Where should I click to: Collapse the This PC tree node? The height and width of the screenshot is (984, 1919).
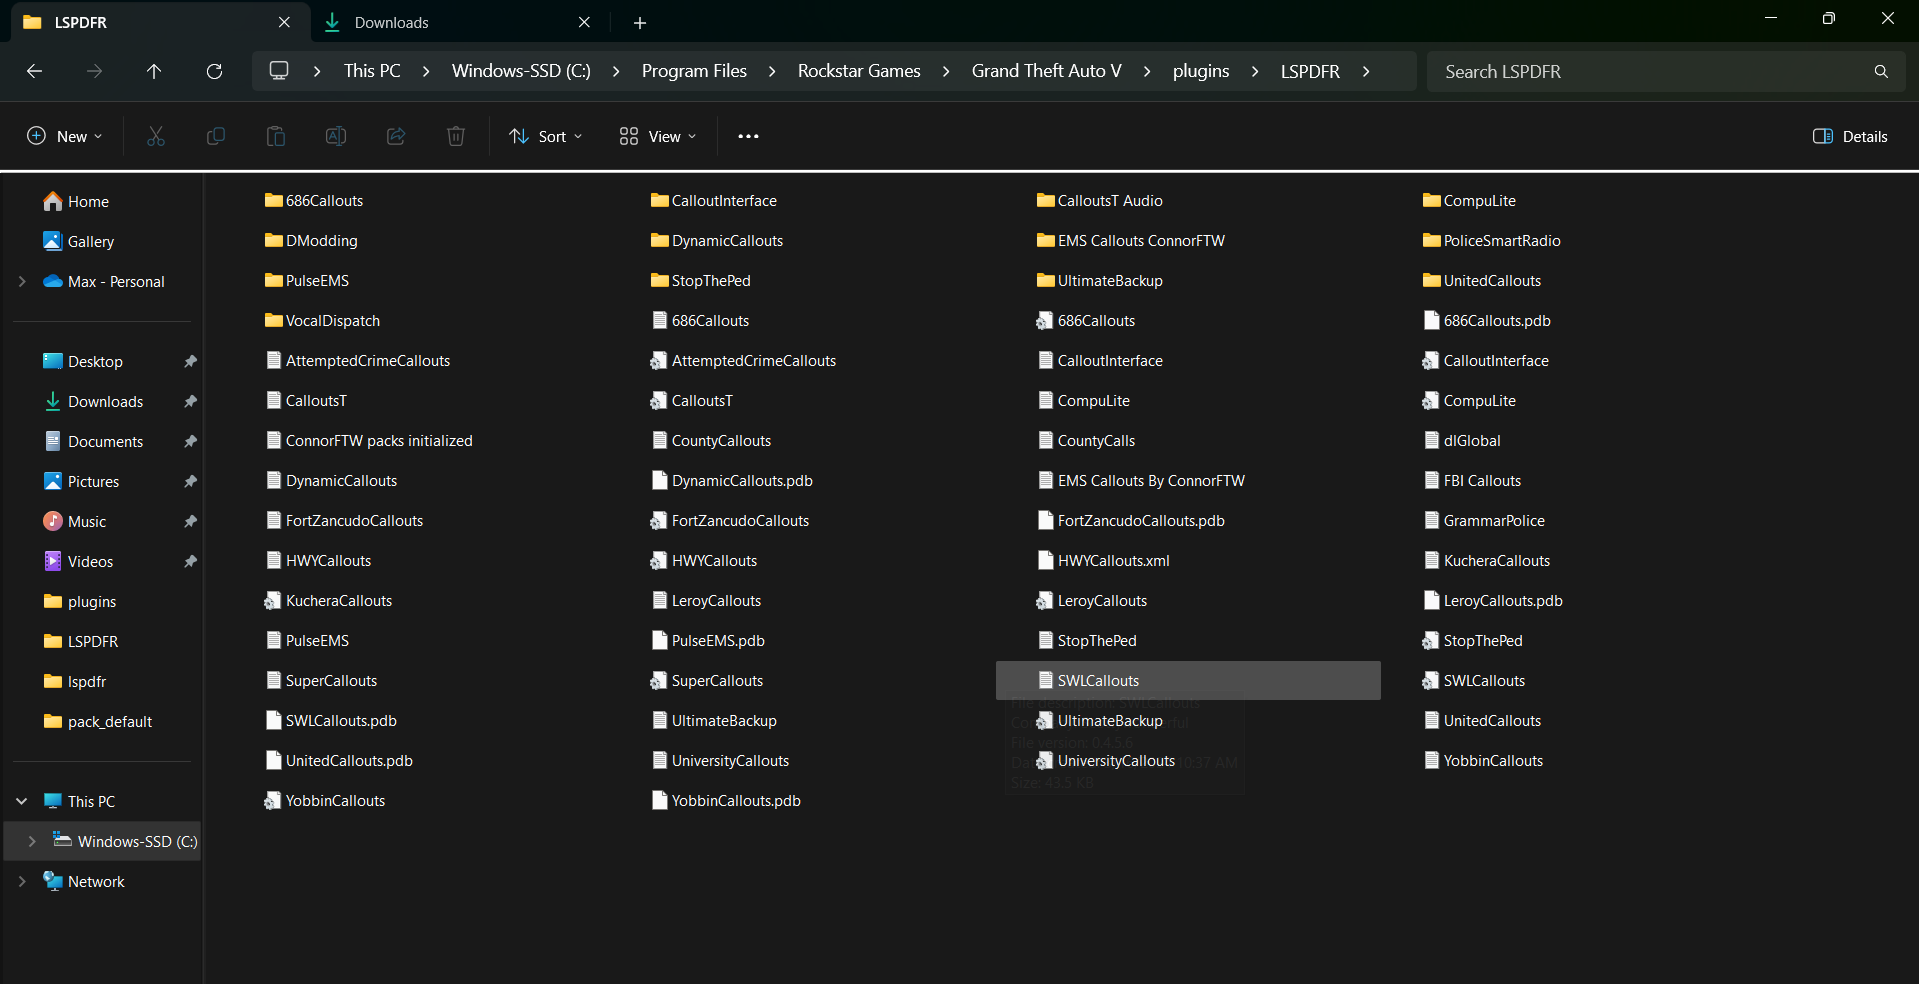click(x=22, y=801)
